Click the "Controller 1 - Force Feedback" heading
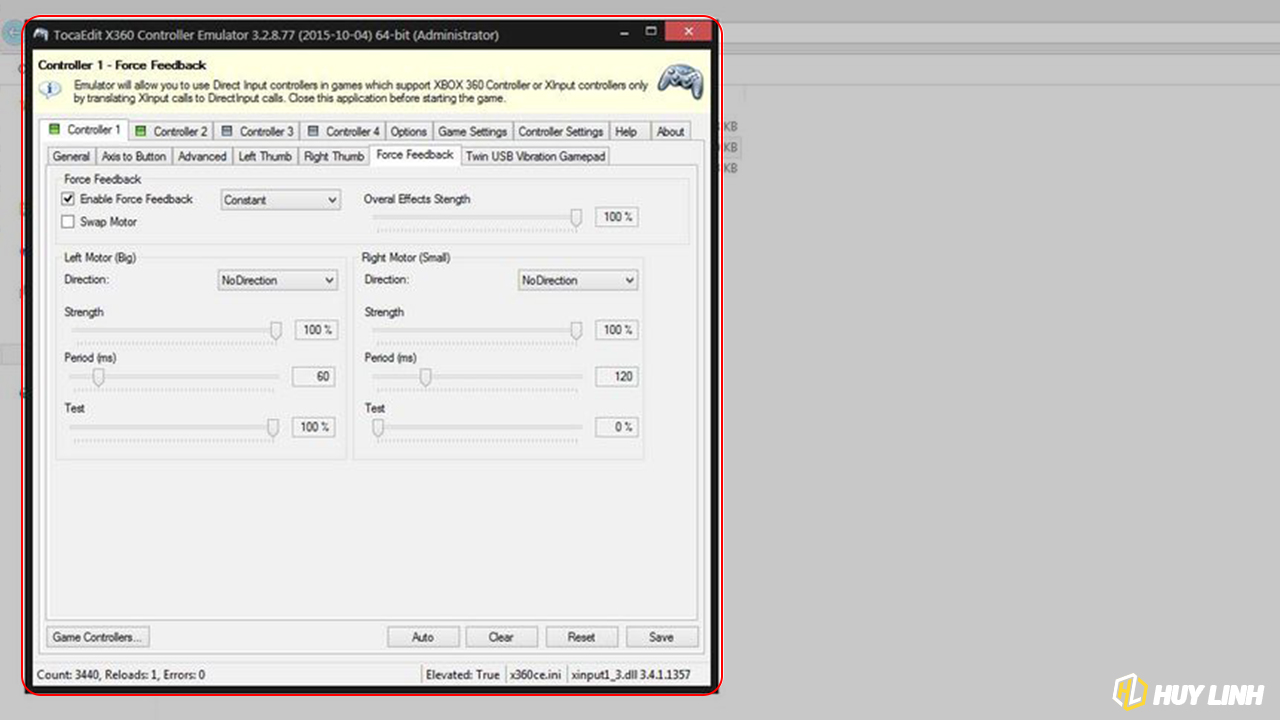The height and width of the screenshot is (720, 1280). (122, 65)
